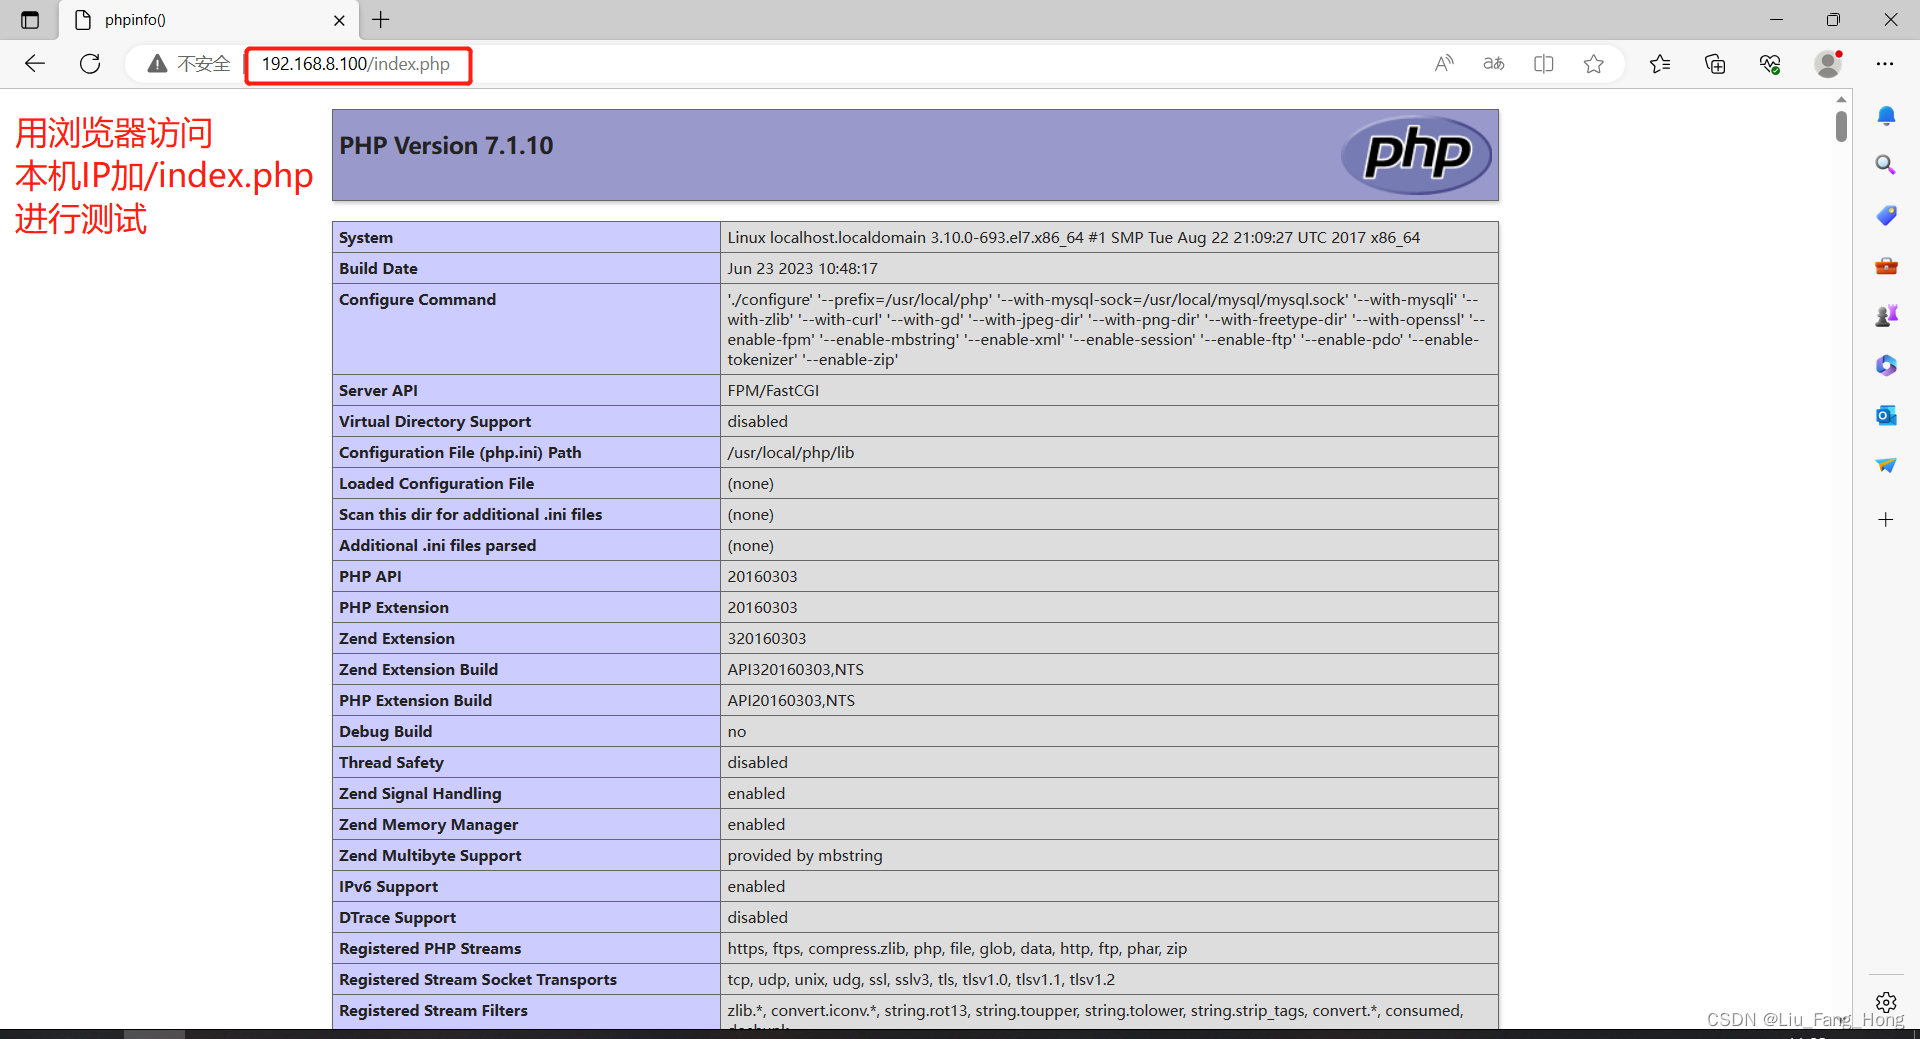Image resolution: width=1920 pixels, height=1039 pixels.
Task: Open the Collections panel
Action: pos(1715,64)
